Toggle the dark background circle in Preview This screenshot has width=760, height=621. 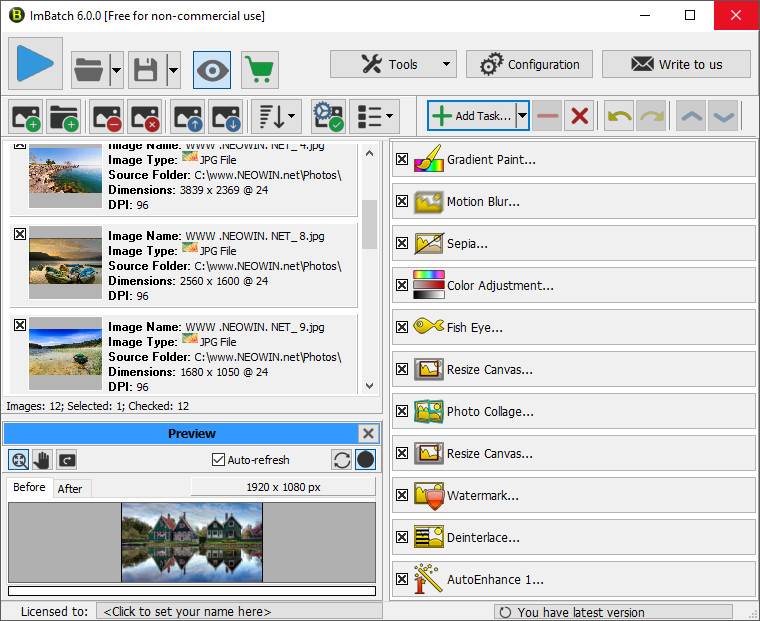(365, 460)
